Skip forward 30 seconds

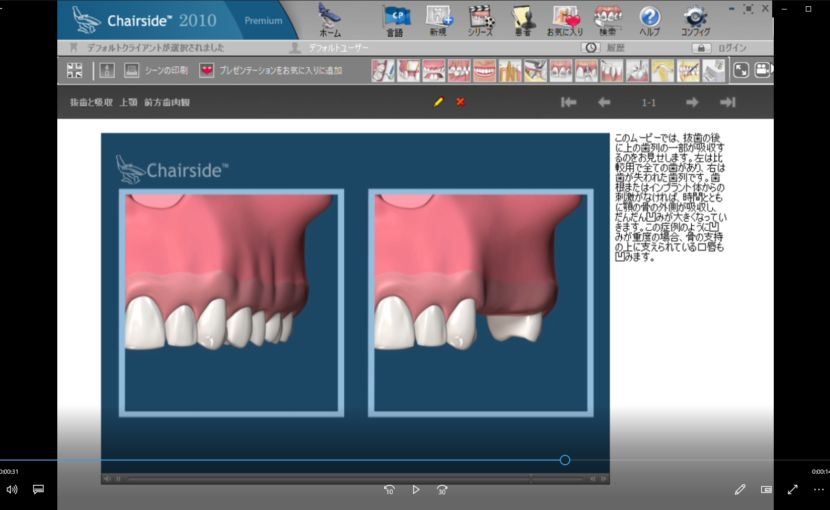[x=442, y=490]
